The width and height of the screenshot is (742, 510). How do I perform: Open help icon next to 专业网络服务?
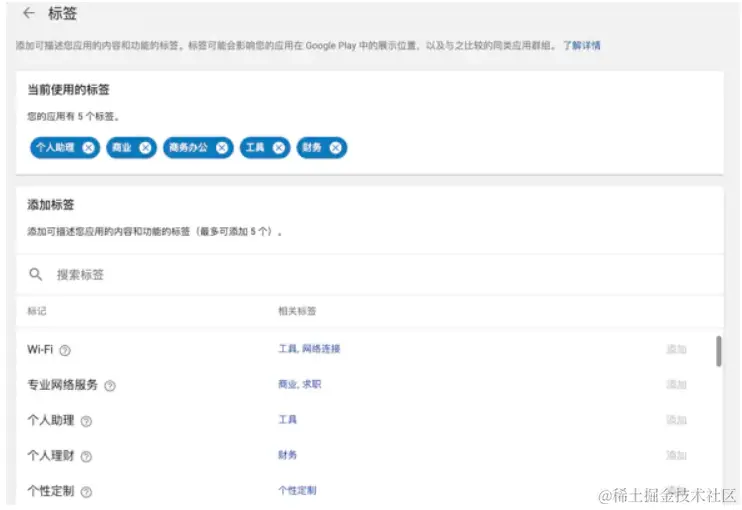coord(110,386)
